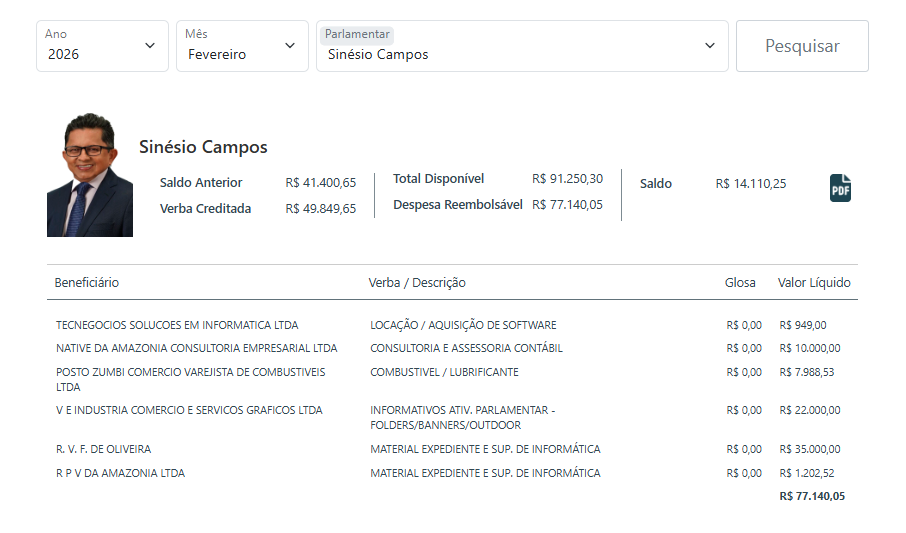Click the Total Disponível amount R$ 91.250,30
The width and height of the screenshot is (906, 533).
pyautogui.click(x=567, y=178)
